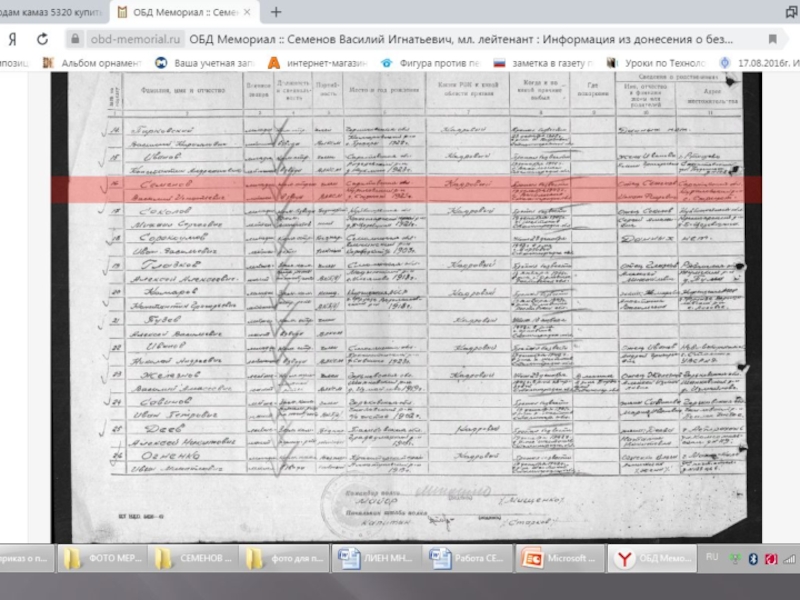Click the scanned casualty report image

(406, 307)
